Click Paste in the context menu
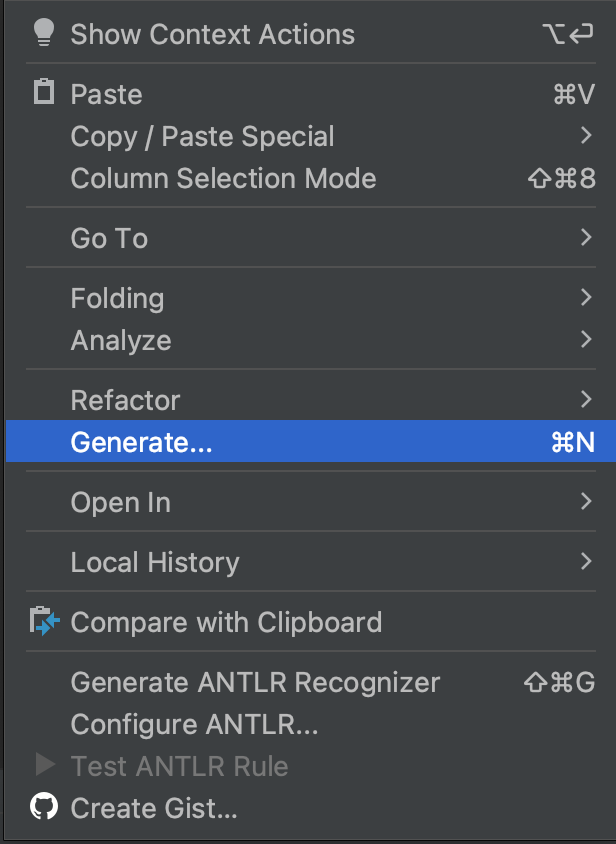 tap(106, 94)
